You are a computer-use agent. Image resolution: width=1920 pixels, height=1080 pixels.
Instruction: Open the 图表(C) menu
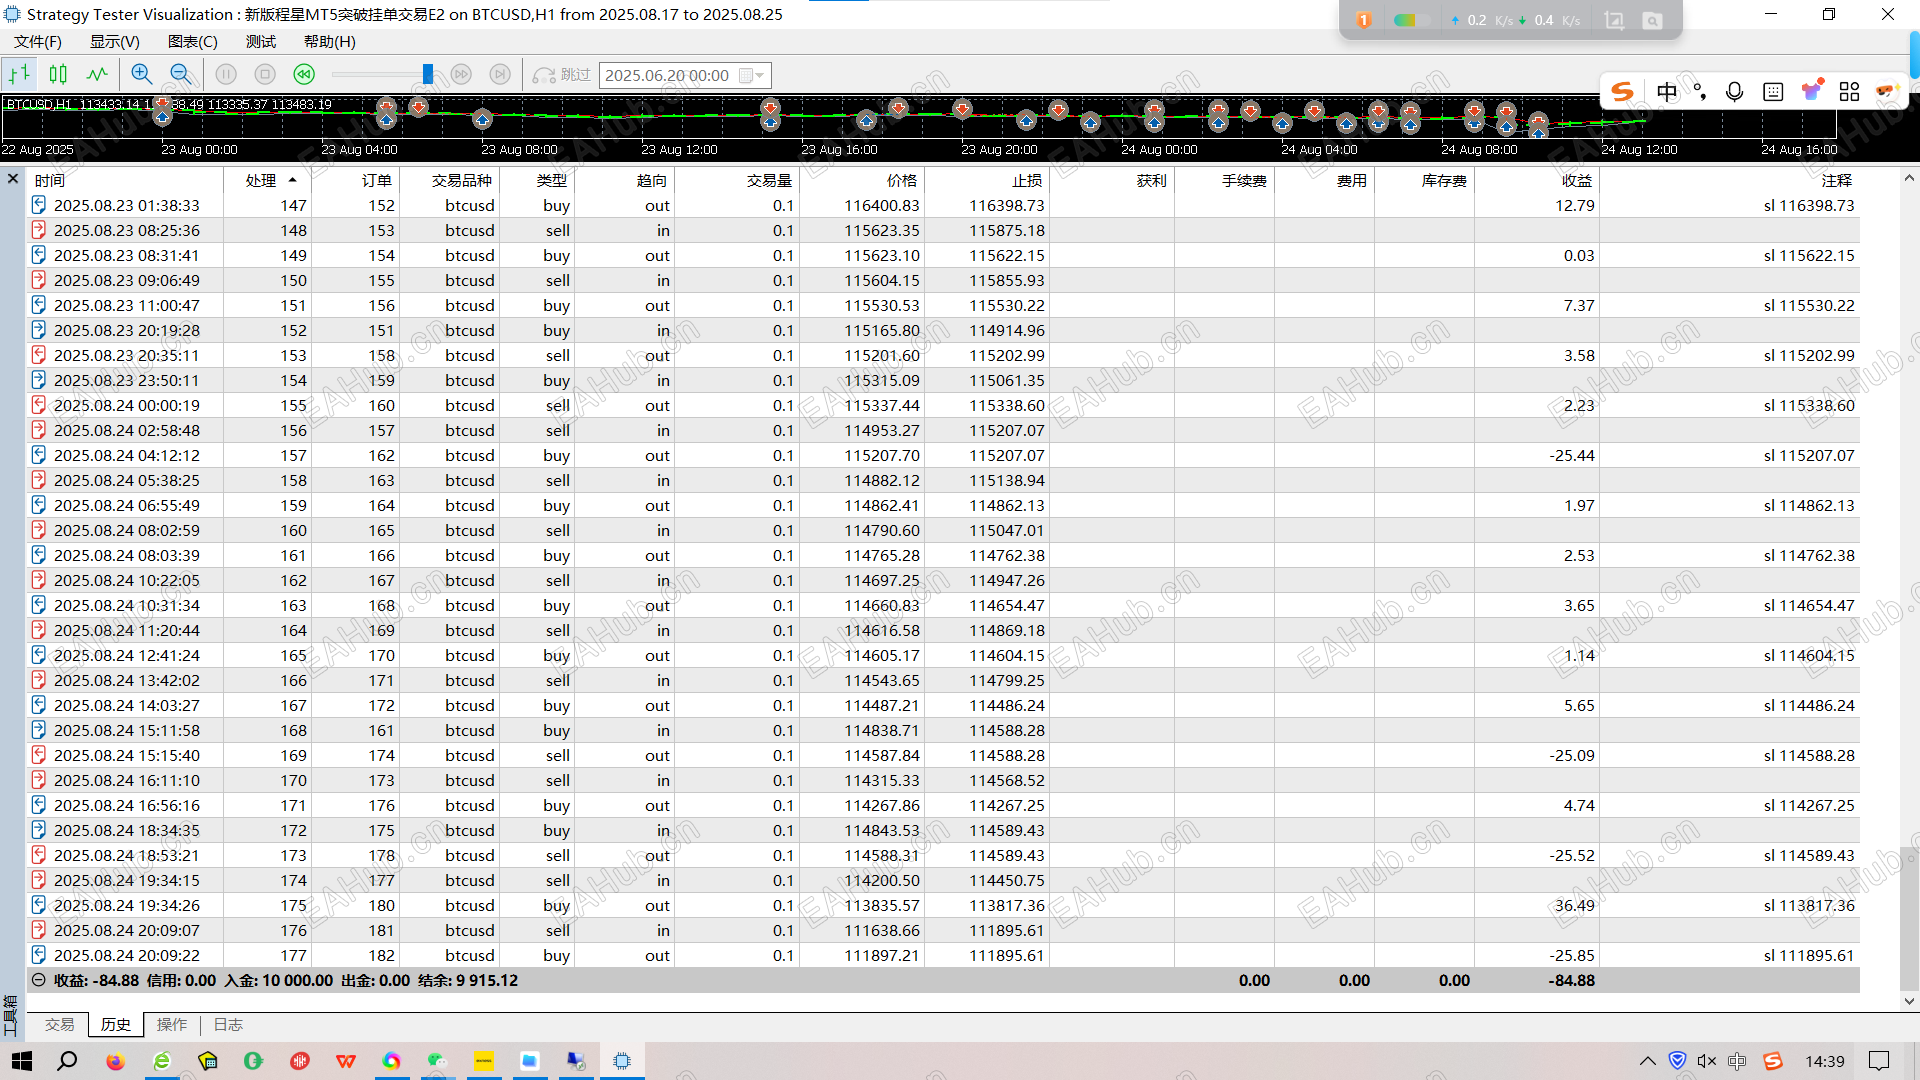192,41
